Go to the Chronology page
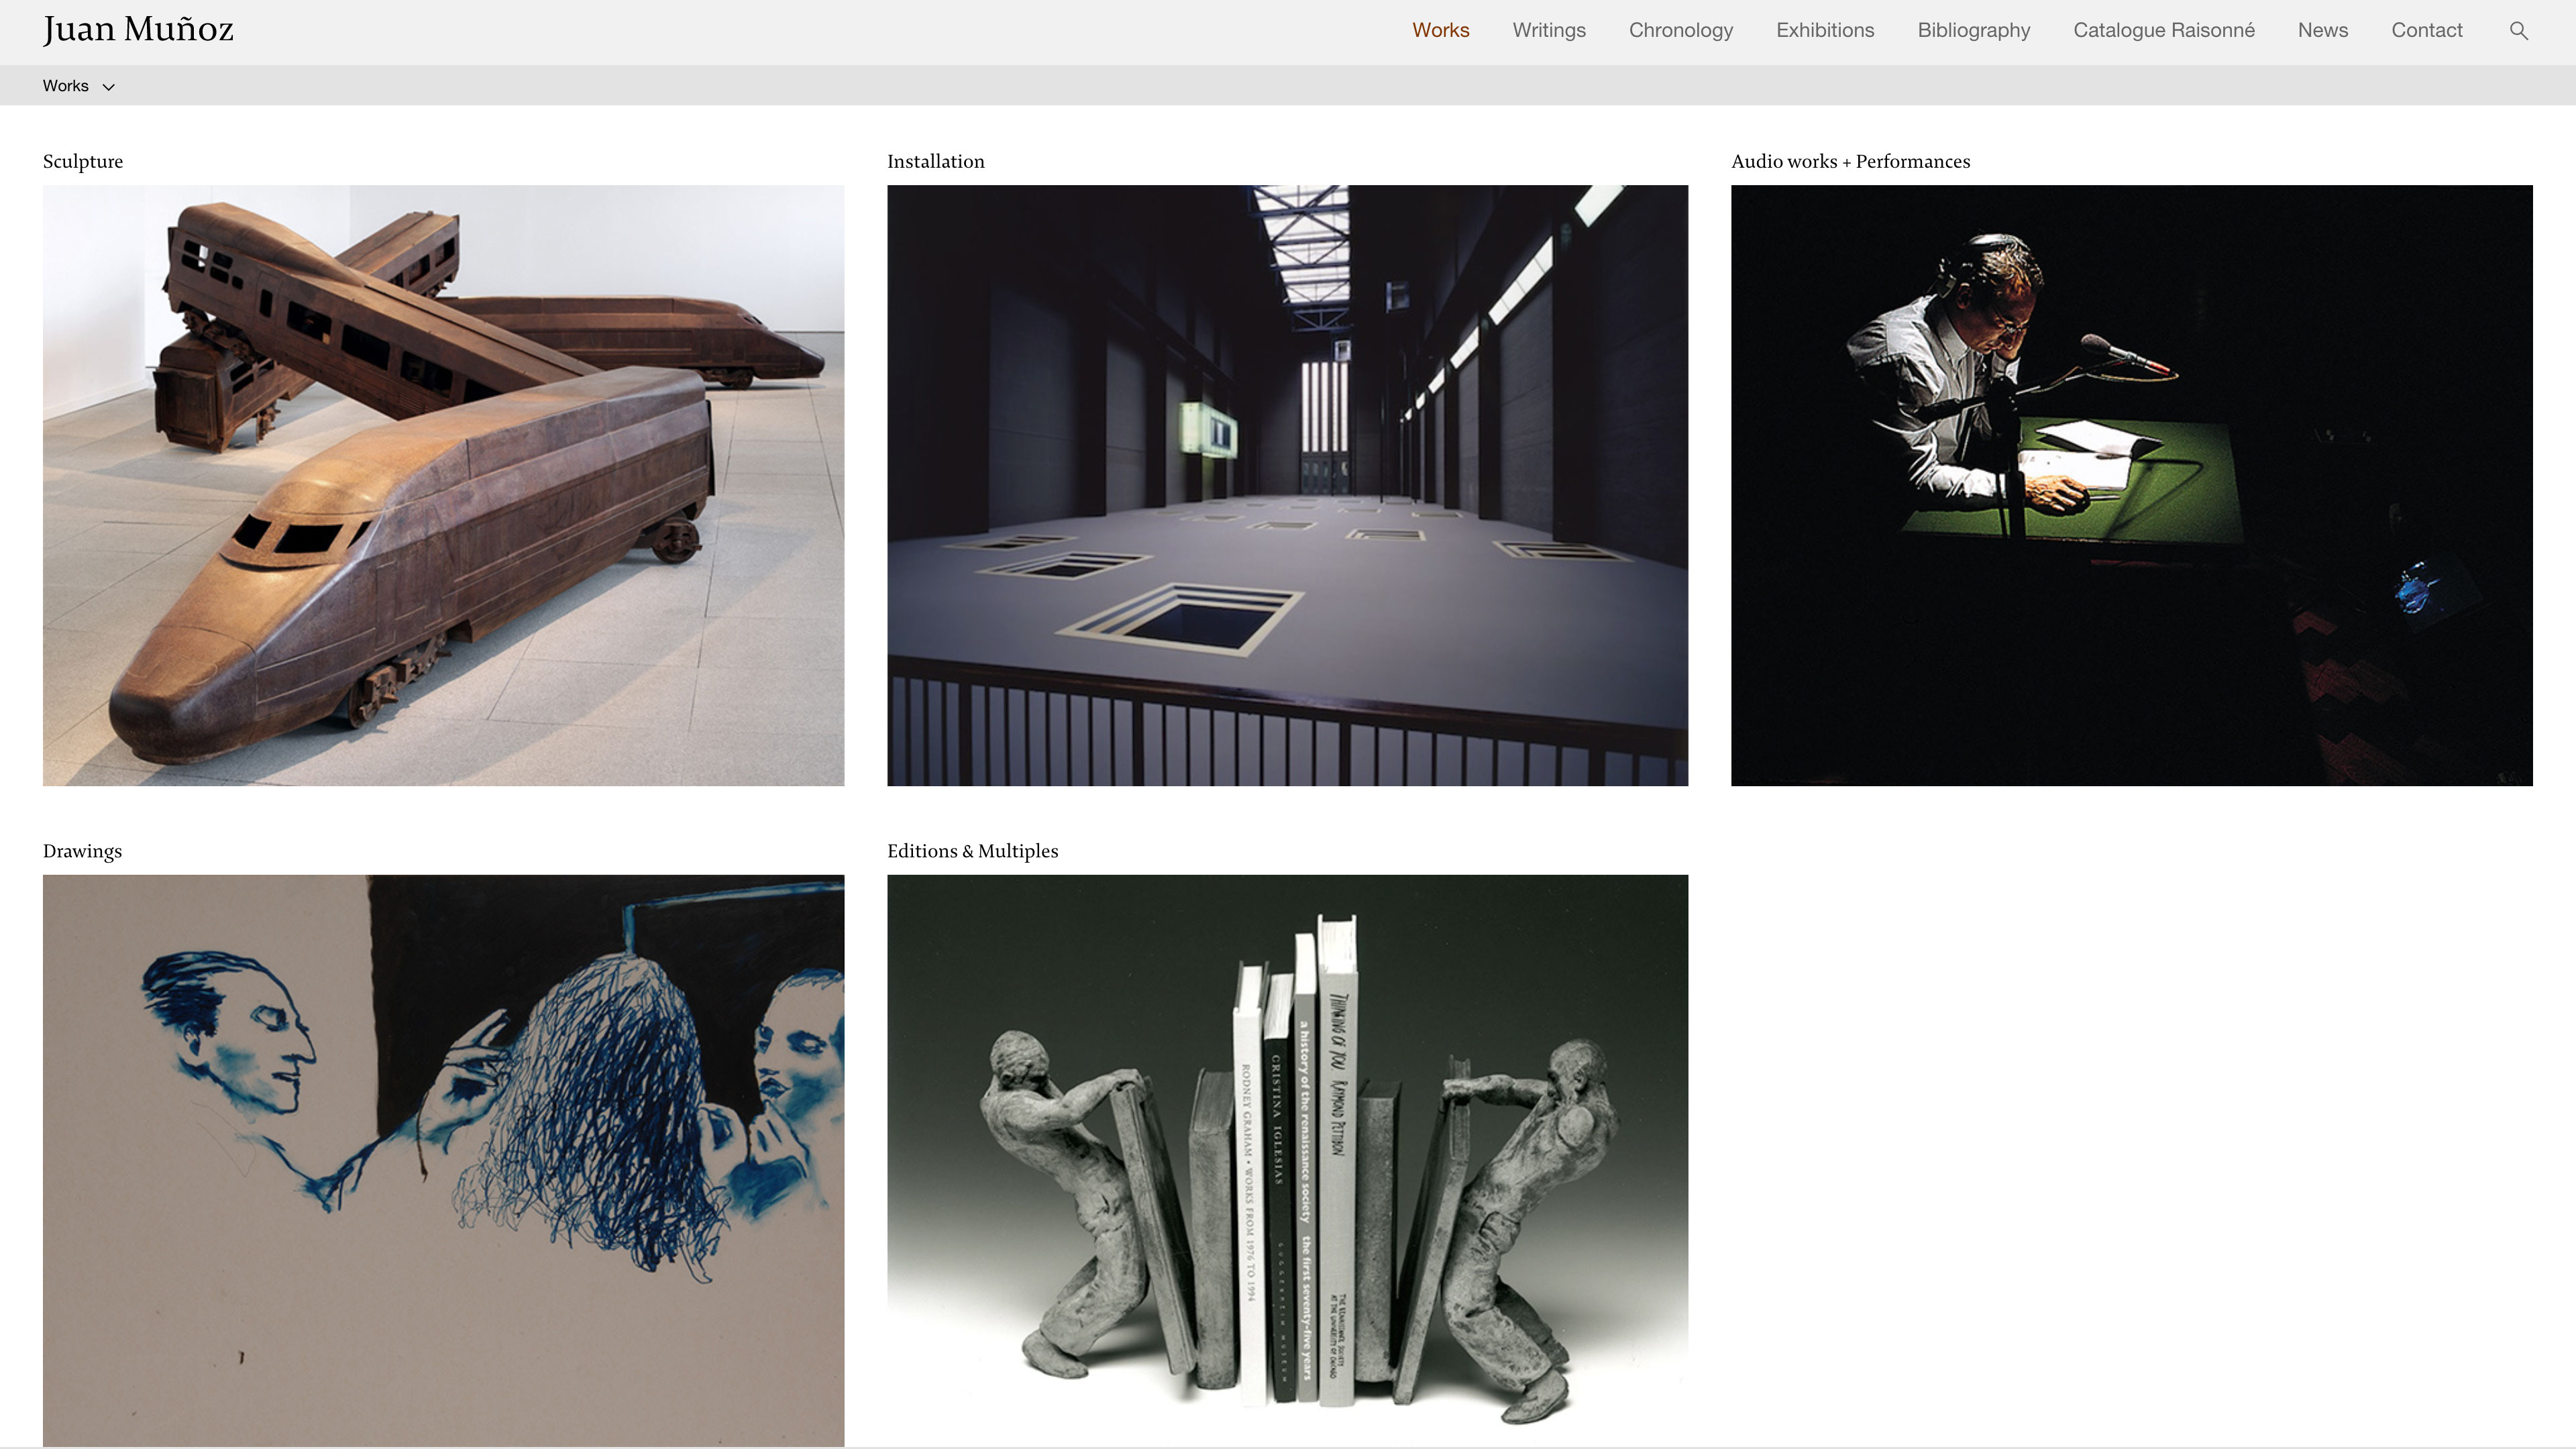This screenshot has height=1449, width=2576. pyautogui.click(x=1680, y=30)
